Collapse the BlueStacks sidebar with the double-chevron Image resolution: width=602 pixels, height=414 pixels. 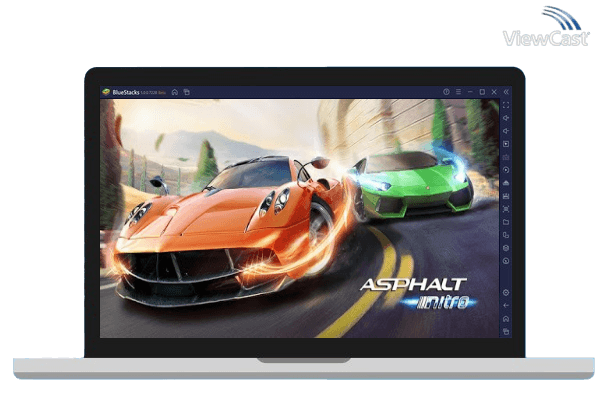click(506, 92)
